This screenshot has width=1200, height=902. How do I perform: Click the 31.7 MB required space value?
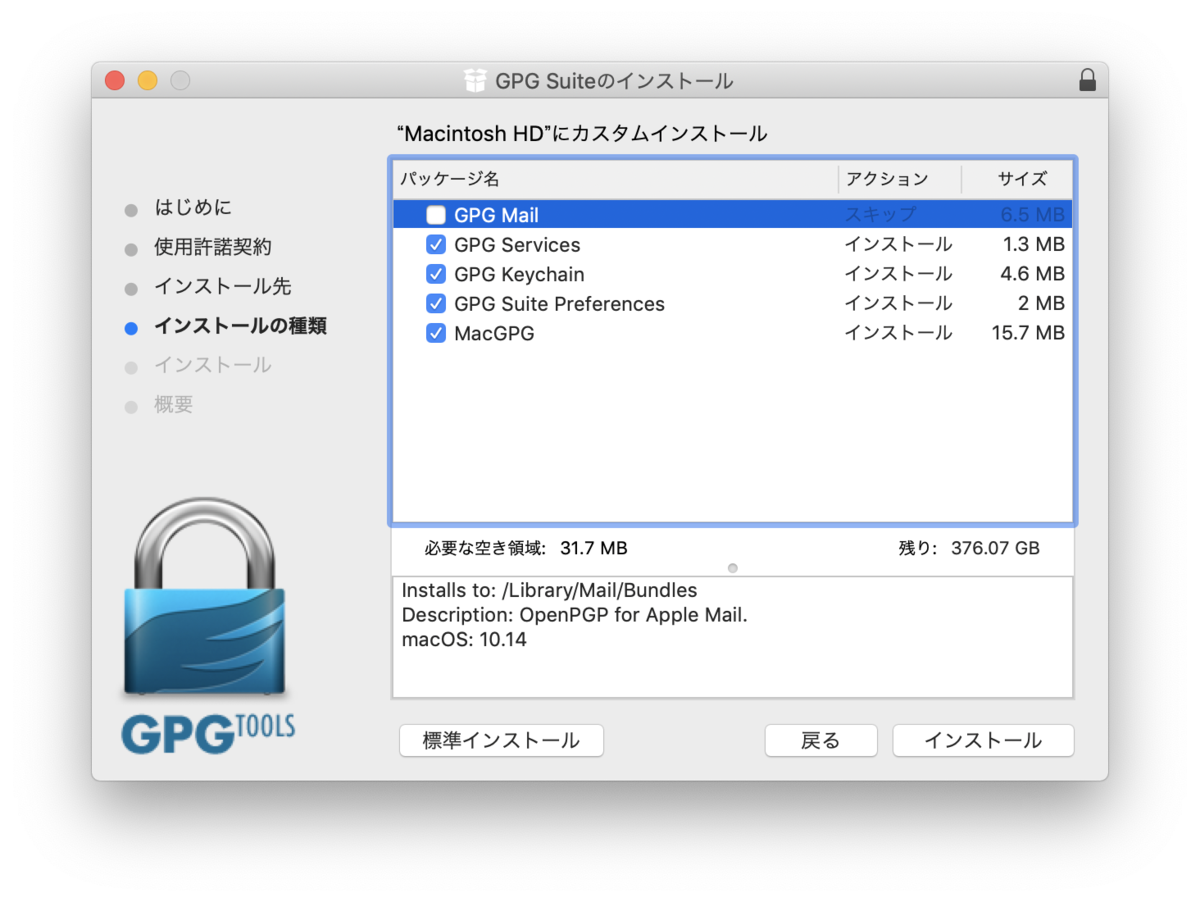(x=594, y=548)
